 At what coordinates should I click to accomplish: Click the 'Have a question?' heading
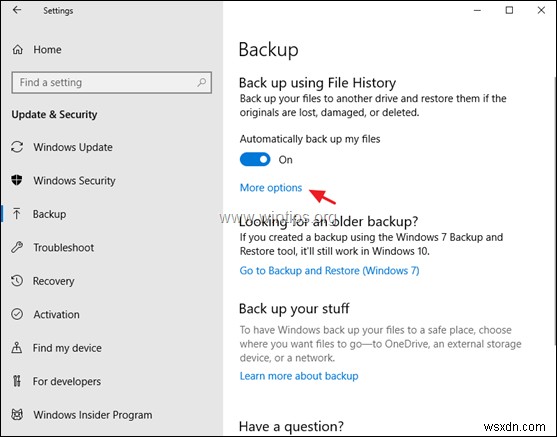(291, 426)
